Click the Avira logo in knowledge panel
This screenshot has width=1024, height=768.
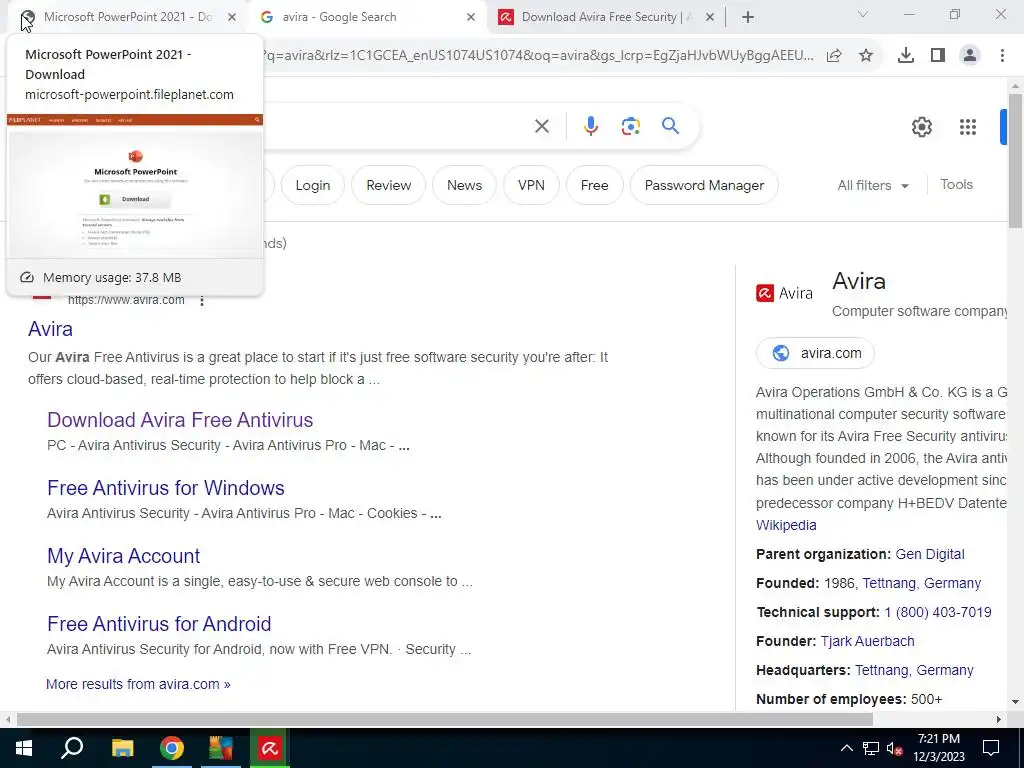[x=784, y=293]
